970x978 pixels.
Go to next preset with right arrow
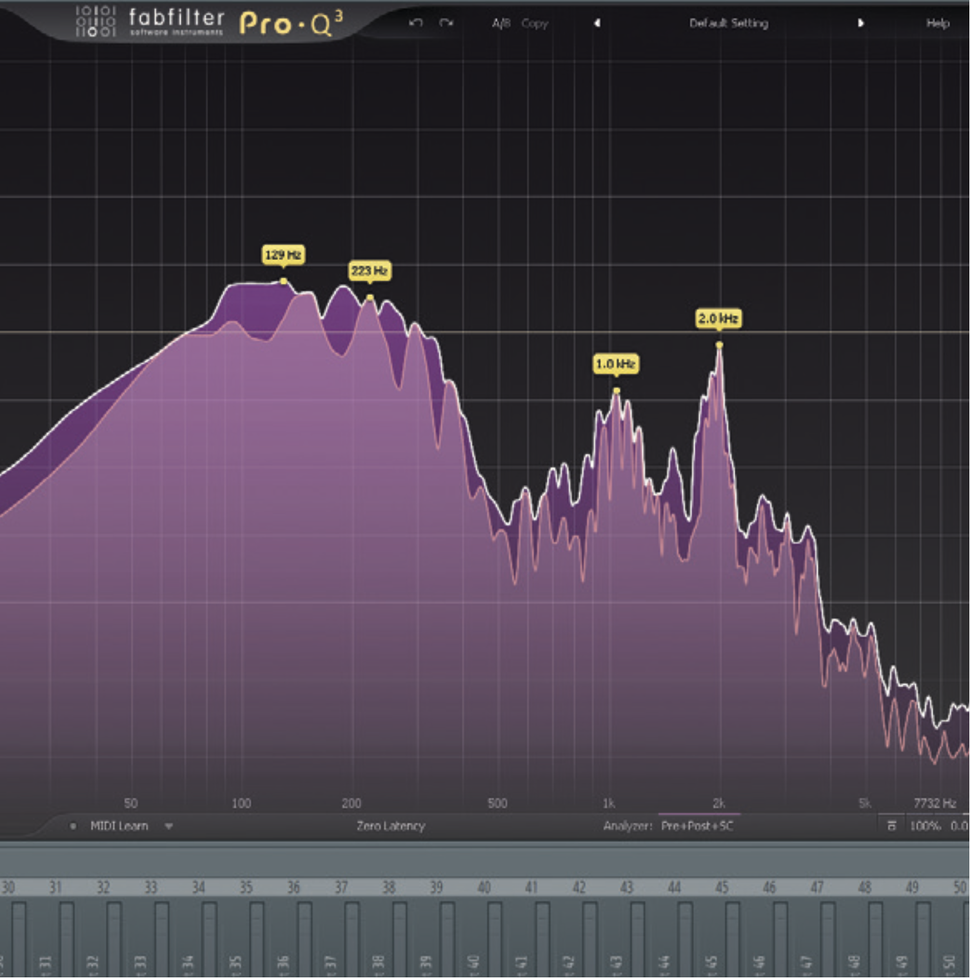(860, 23)
